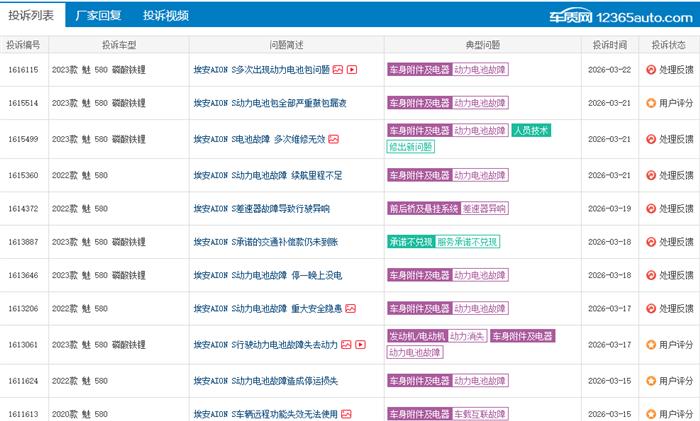Viewport: 700px width, 421px height.
Task: Click the 发动机/电动机 tag on row 1613061
Action: (415, 336)
